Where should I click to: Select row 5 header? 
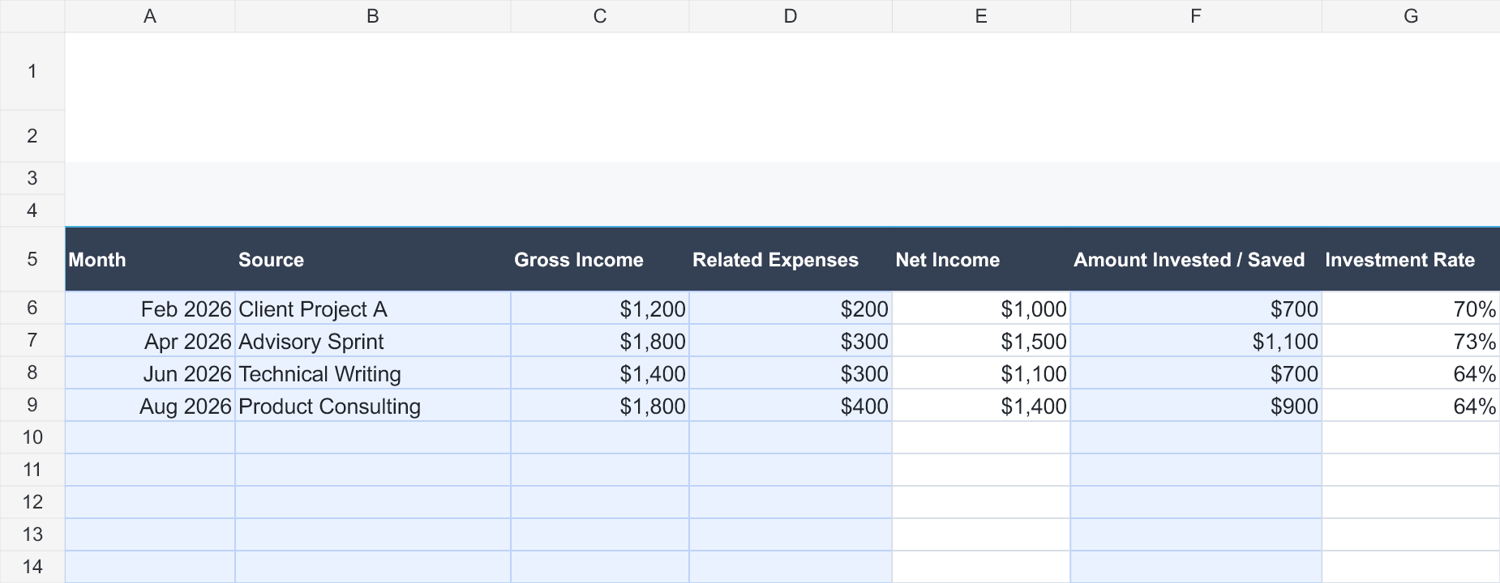pos(32,259)
